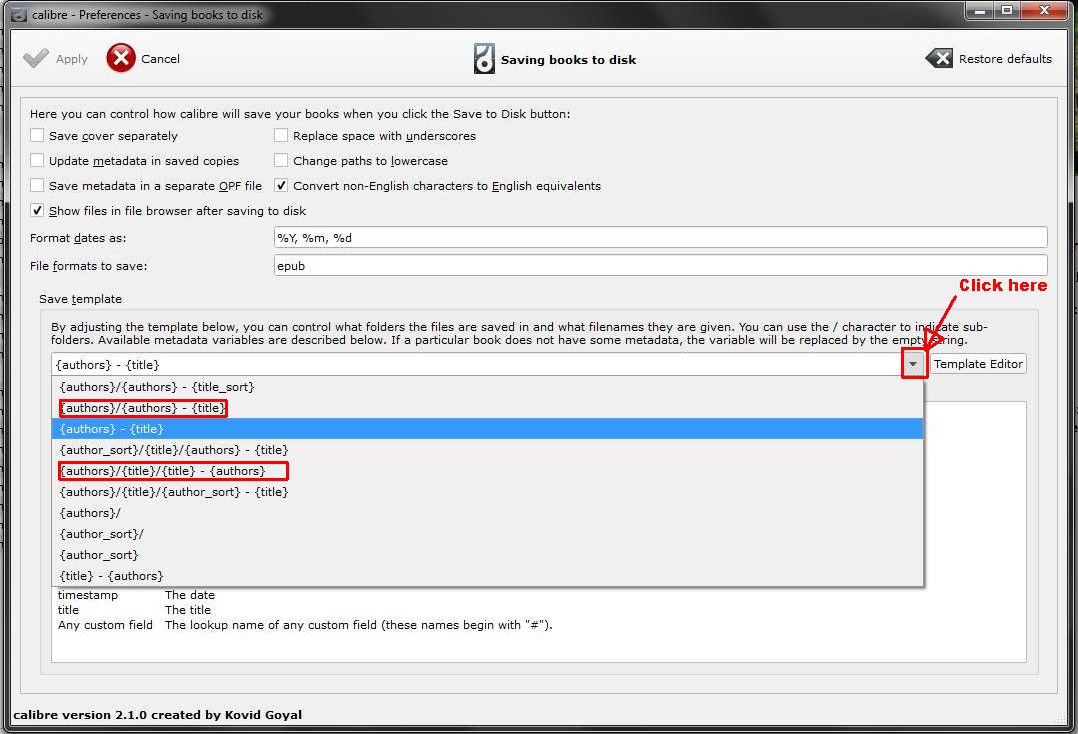Disable Show files in file browser option
The height and width of the screenshot is (734, 1078).
[x=37, y=210]
